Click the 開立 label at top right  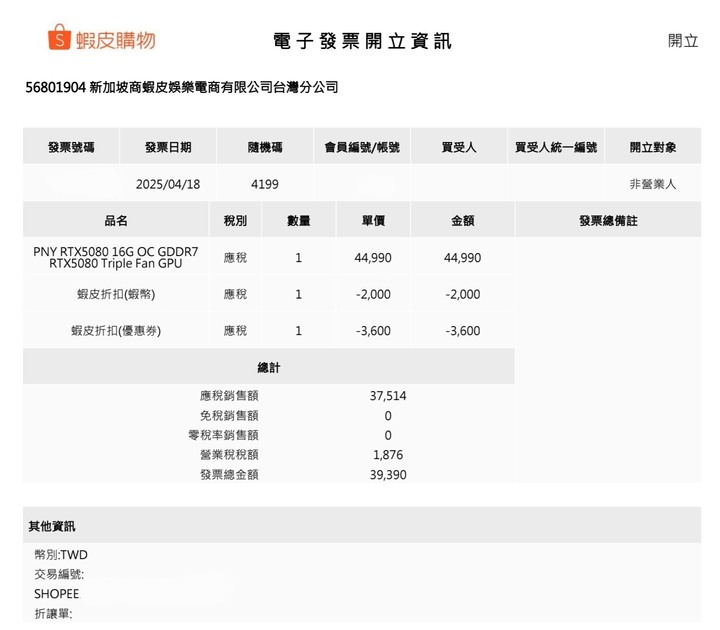pyautogui.click(x=683, y=41)
